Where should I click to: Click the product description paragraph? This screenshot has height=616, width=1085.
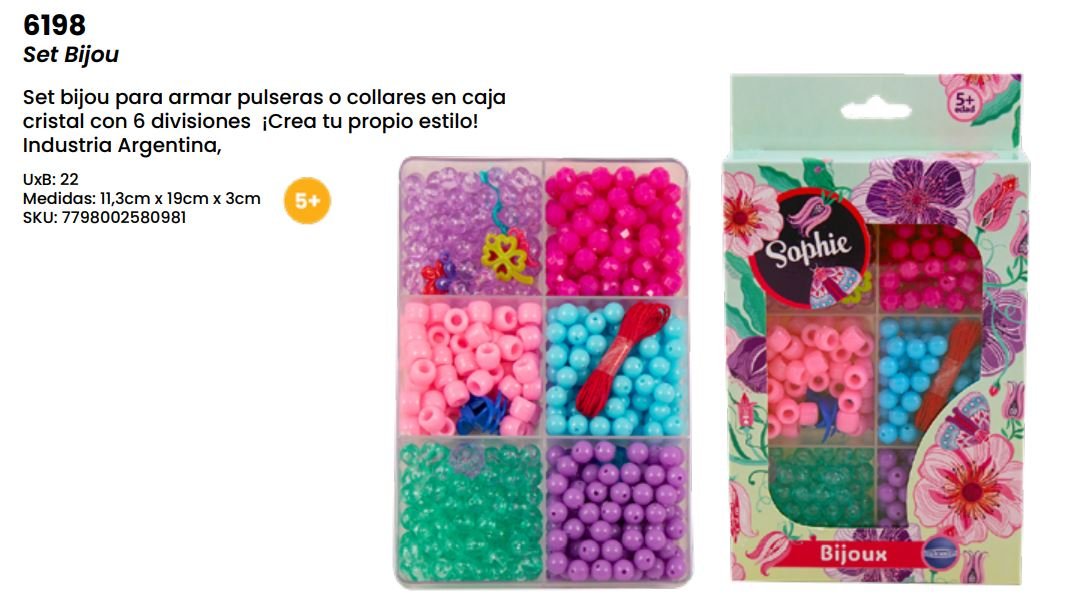click(x=264, y=121)
